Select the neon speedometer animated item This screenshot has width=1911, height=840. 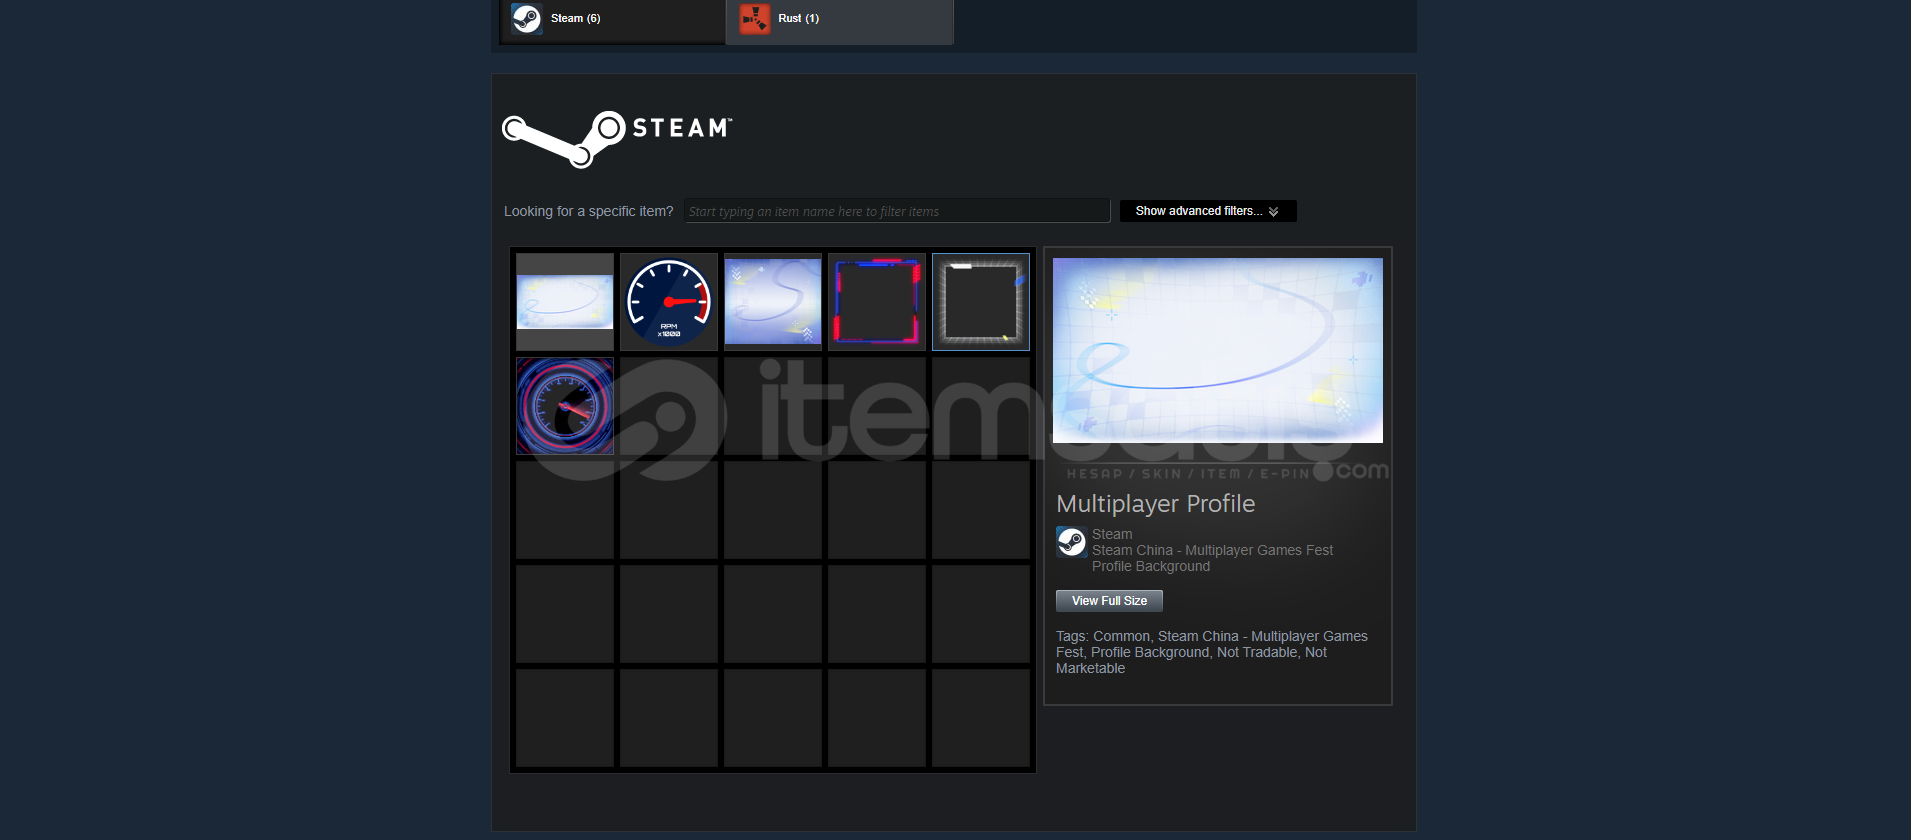(x=565, y=406)
